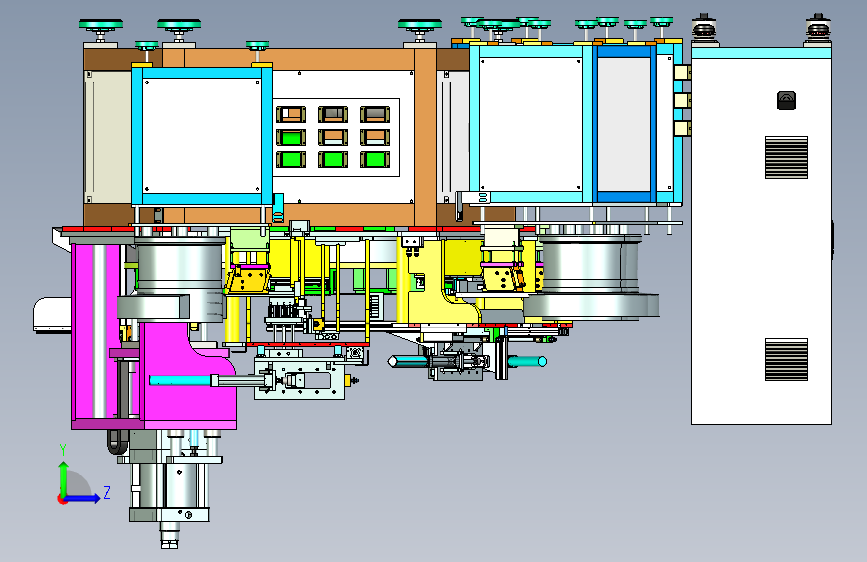
Task: Pick the bottom-right green button in nine-button panel
Action: 374,159
